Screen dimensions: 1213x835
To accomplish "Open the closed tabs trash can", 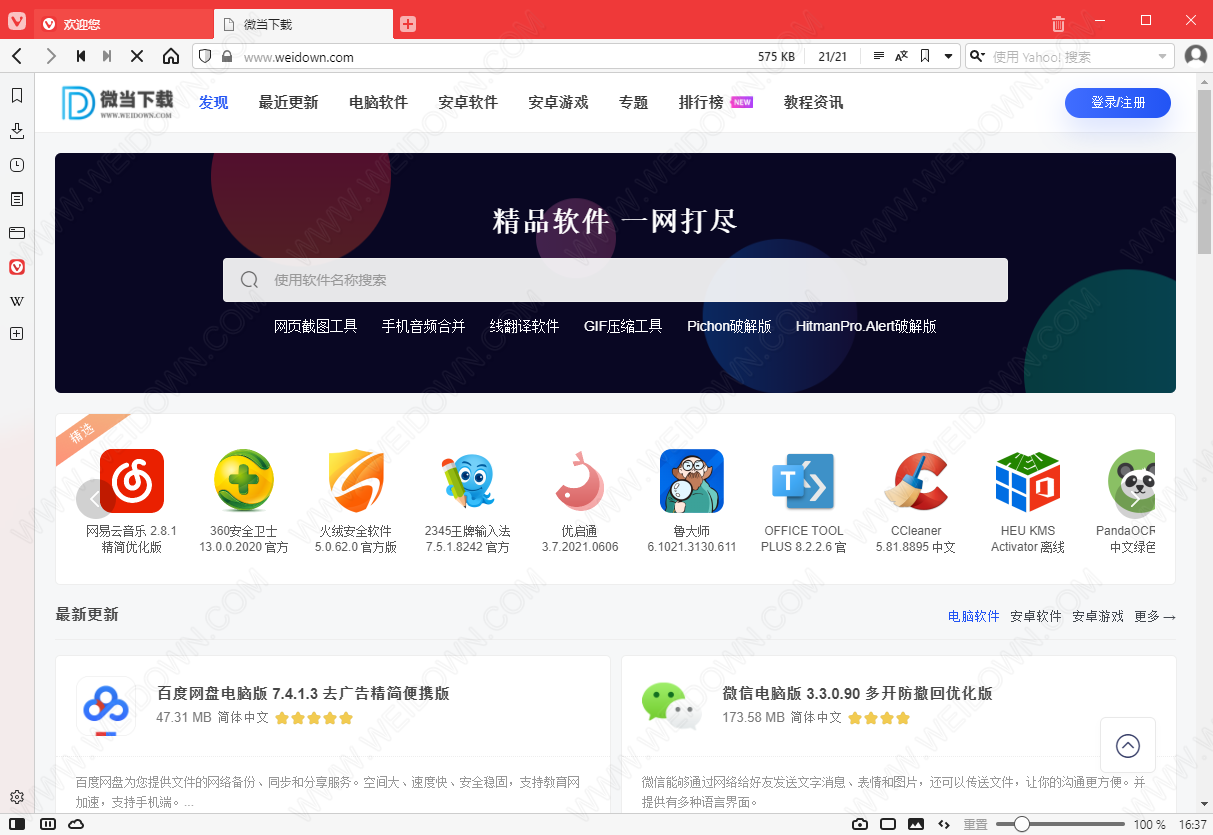I will tap(1059, 23).
